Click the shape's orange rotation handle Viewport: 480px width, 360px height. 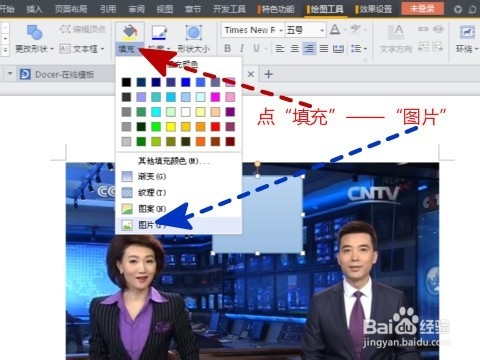(x=257, y=164)
